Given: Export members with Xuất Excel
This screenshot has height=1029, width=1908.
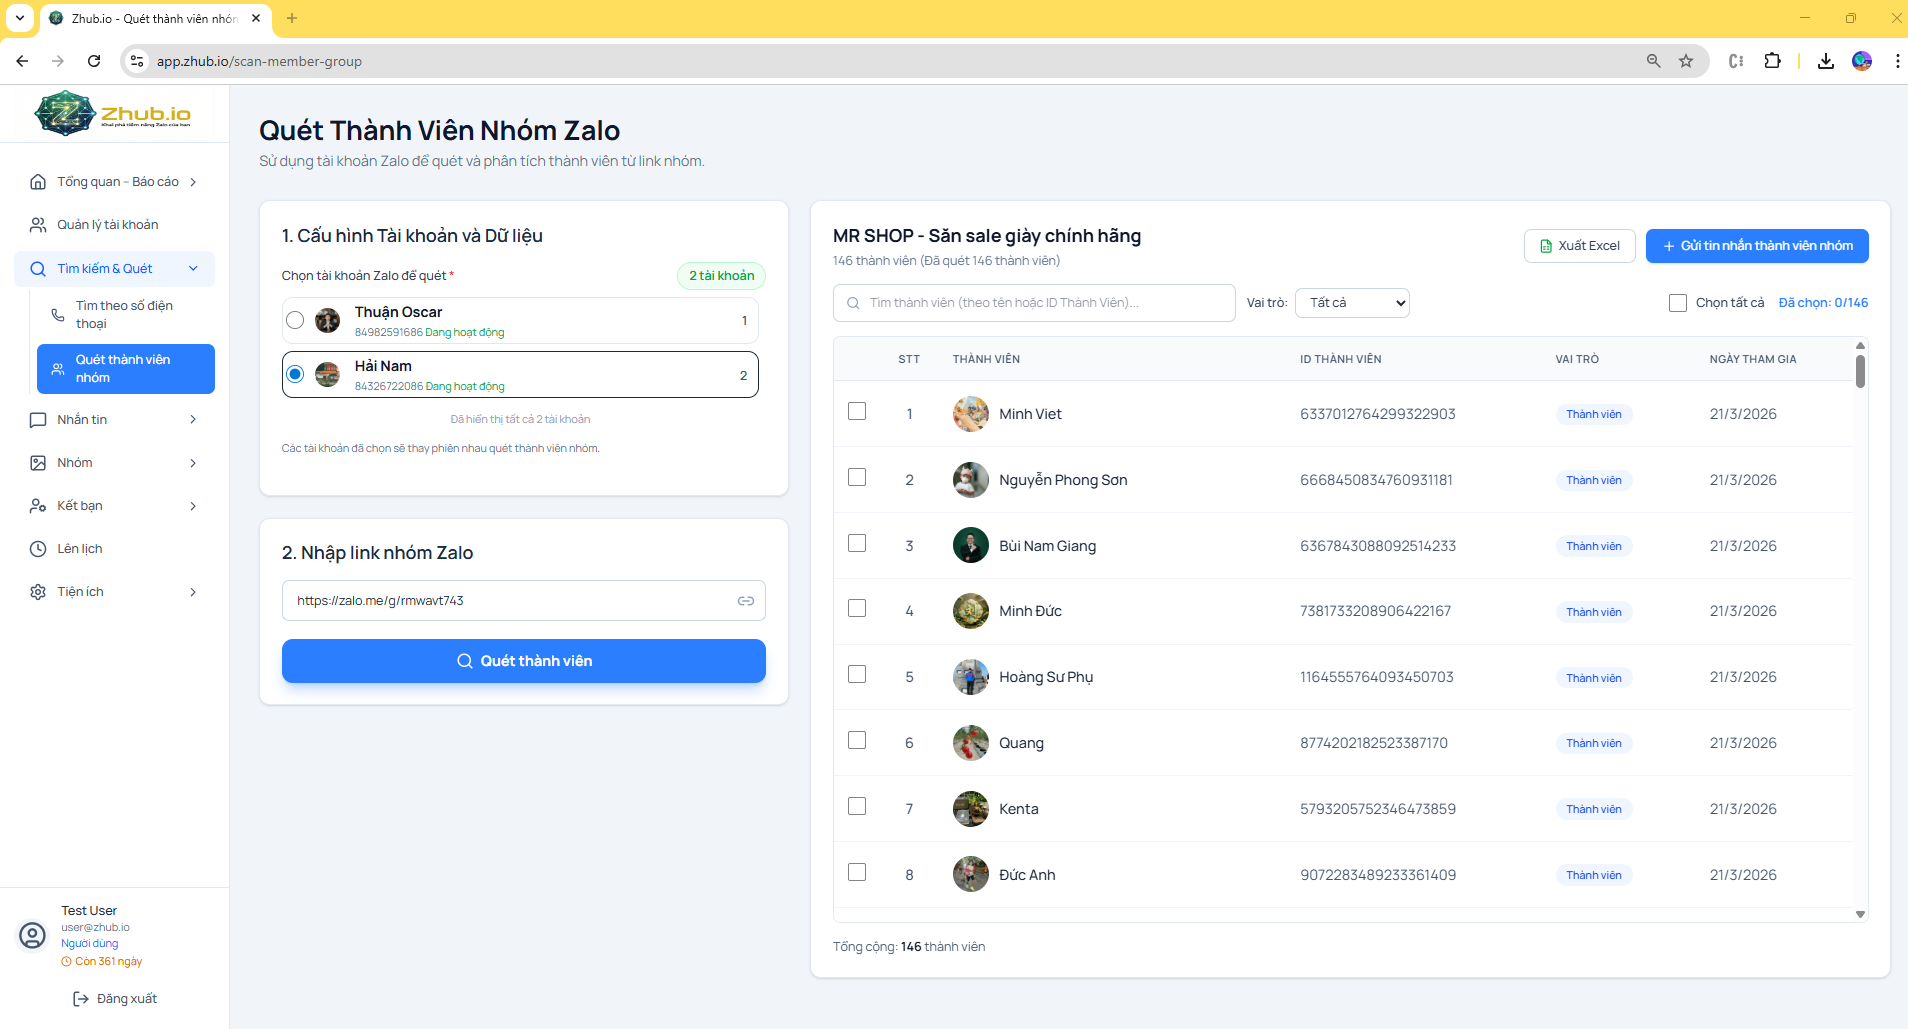Looking at the screenshot, I should click(x=1579, y=246).
